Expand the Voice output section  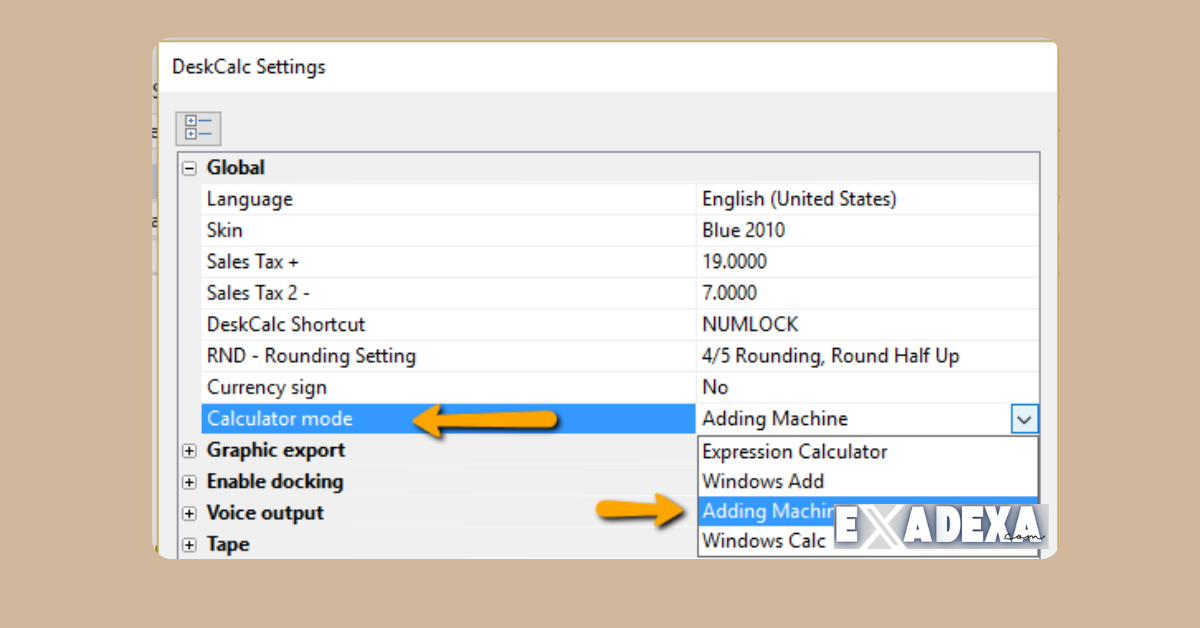(189, 513)
